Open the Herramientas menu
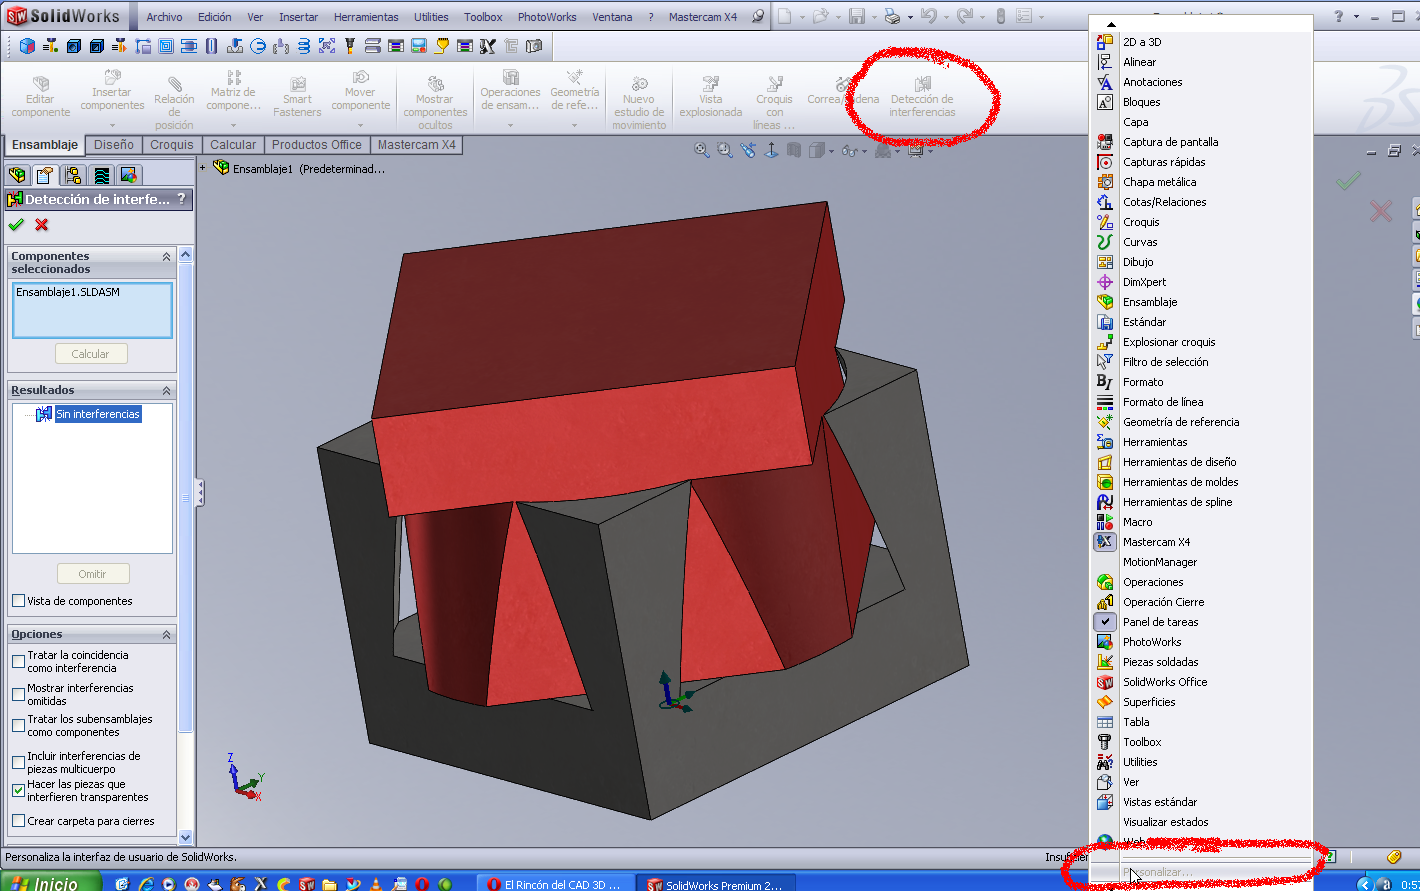 [366, 17]
